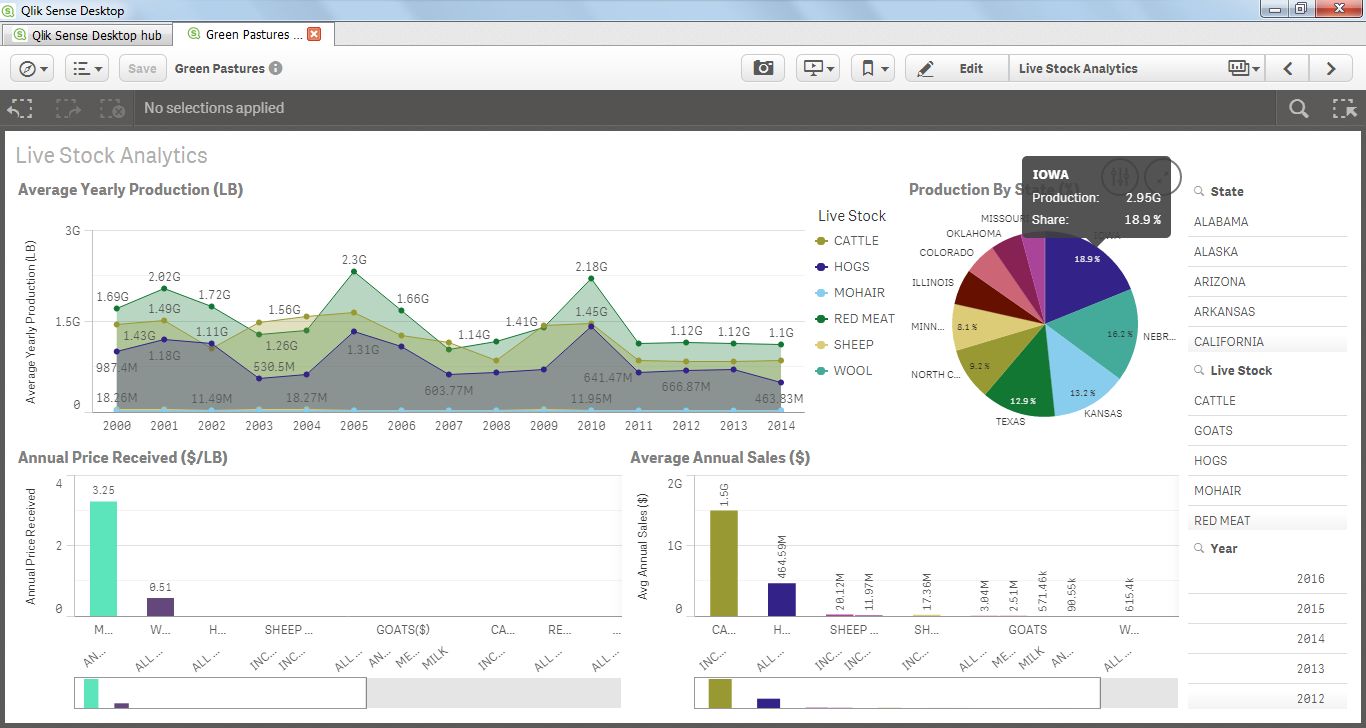This screenshot has height=728, width=1366.
Task: Select ARKANSAS in State list
Action: pos(1267,311)
